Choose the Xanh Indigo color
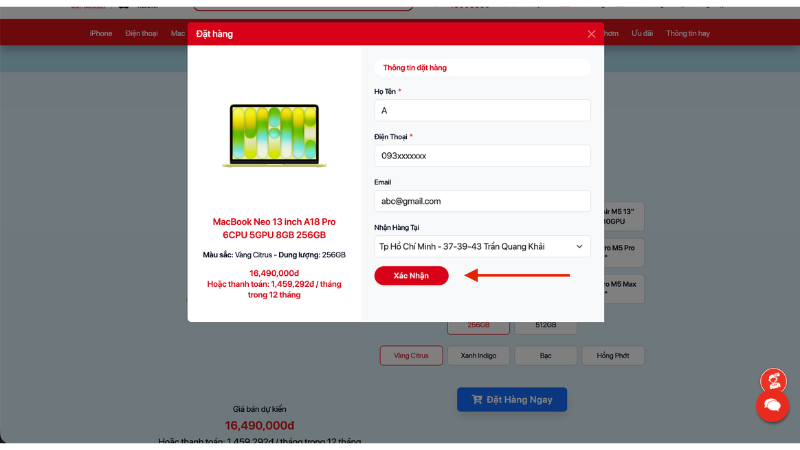This screenshot has height=450, width=800. tap(479, 356)
